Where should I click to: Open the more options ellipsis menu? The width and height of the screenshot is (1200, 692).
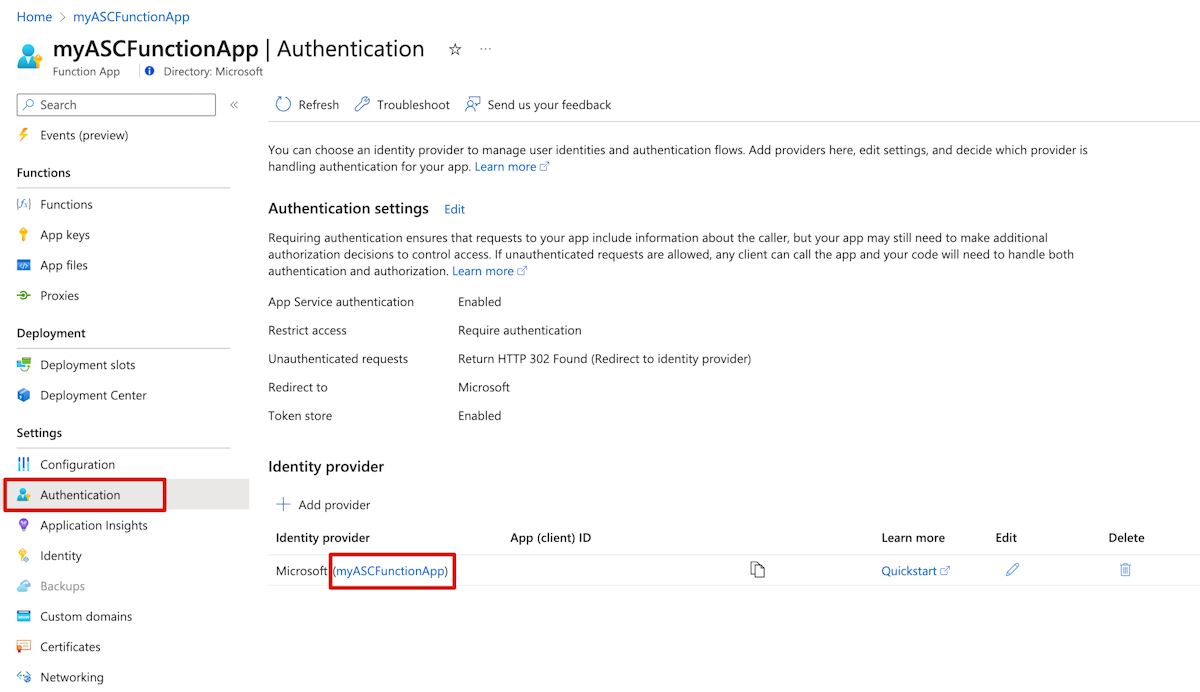click(x=486, y=49)
